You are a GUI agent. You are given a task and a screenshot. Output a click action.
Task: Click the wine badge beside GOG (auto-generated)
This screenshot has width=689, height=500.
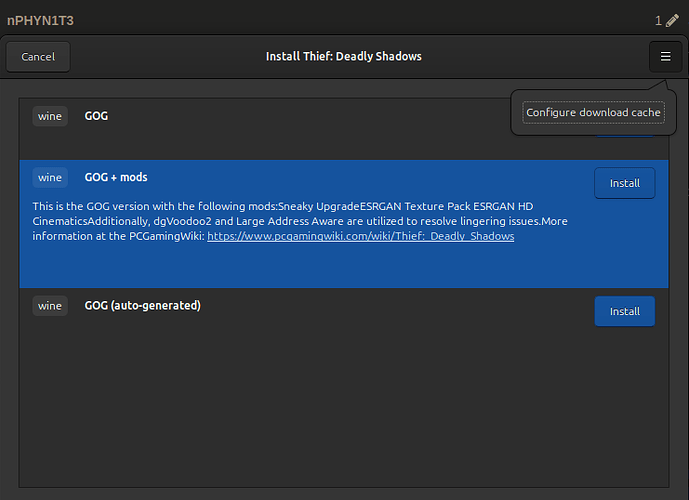[50, 305]
